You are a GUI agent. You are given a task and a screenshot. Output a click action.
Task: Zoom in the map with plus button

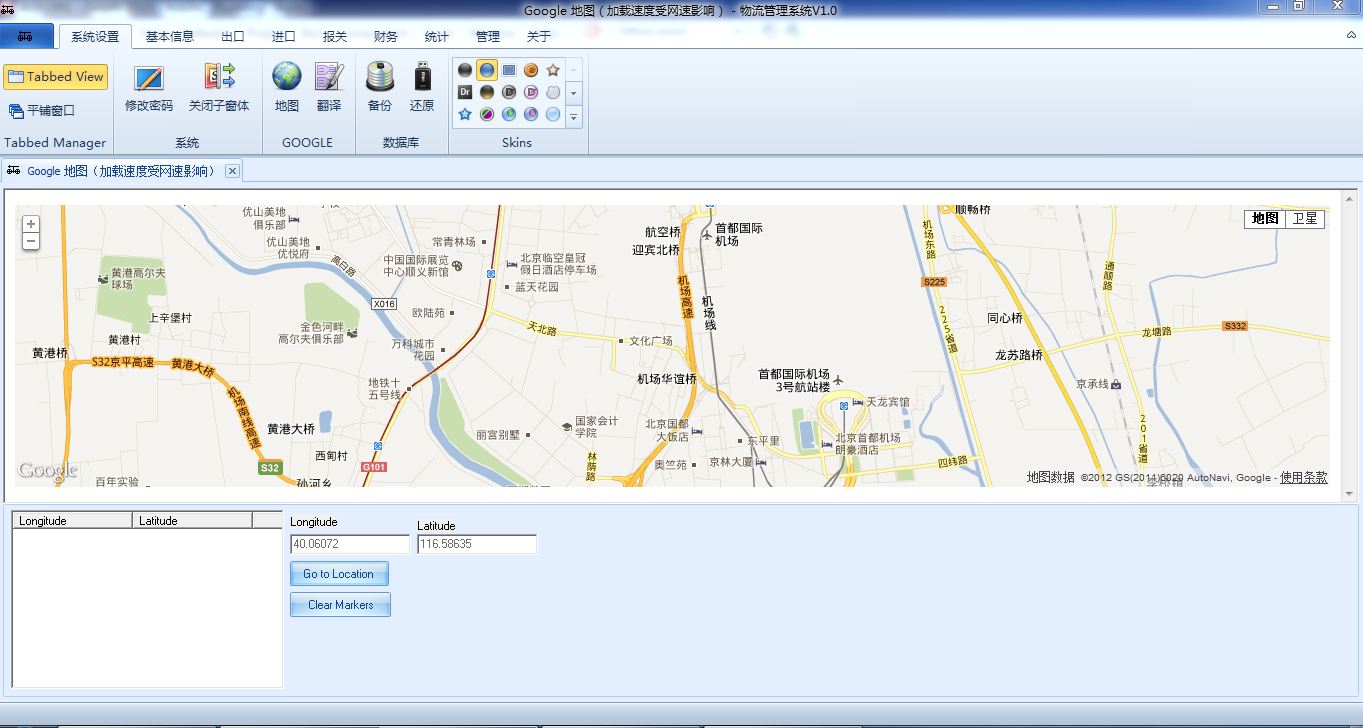click(x=31, y=224)
